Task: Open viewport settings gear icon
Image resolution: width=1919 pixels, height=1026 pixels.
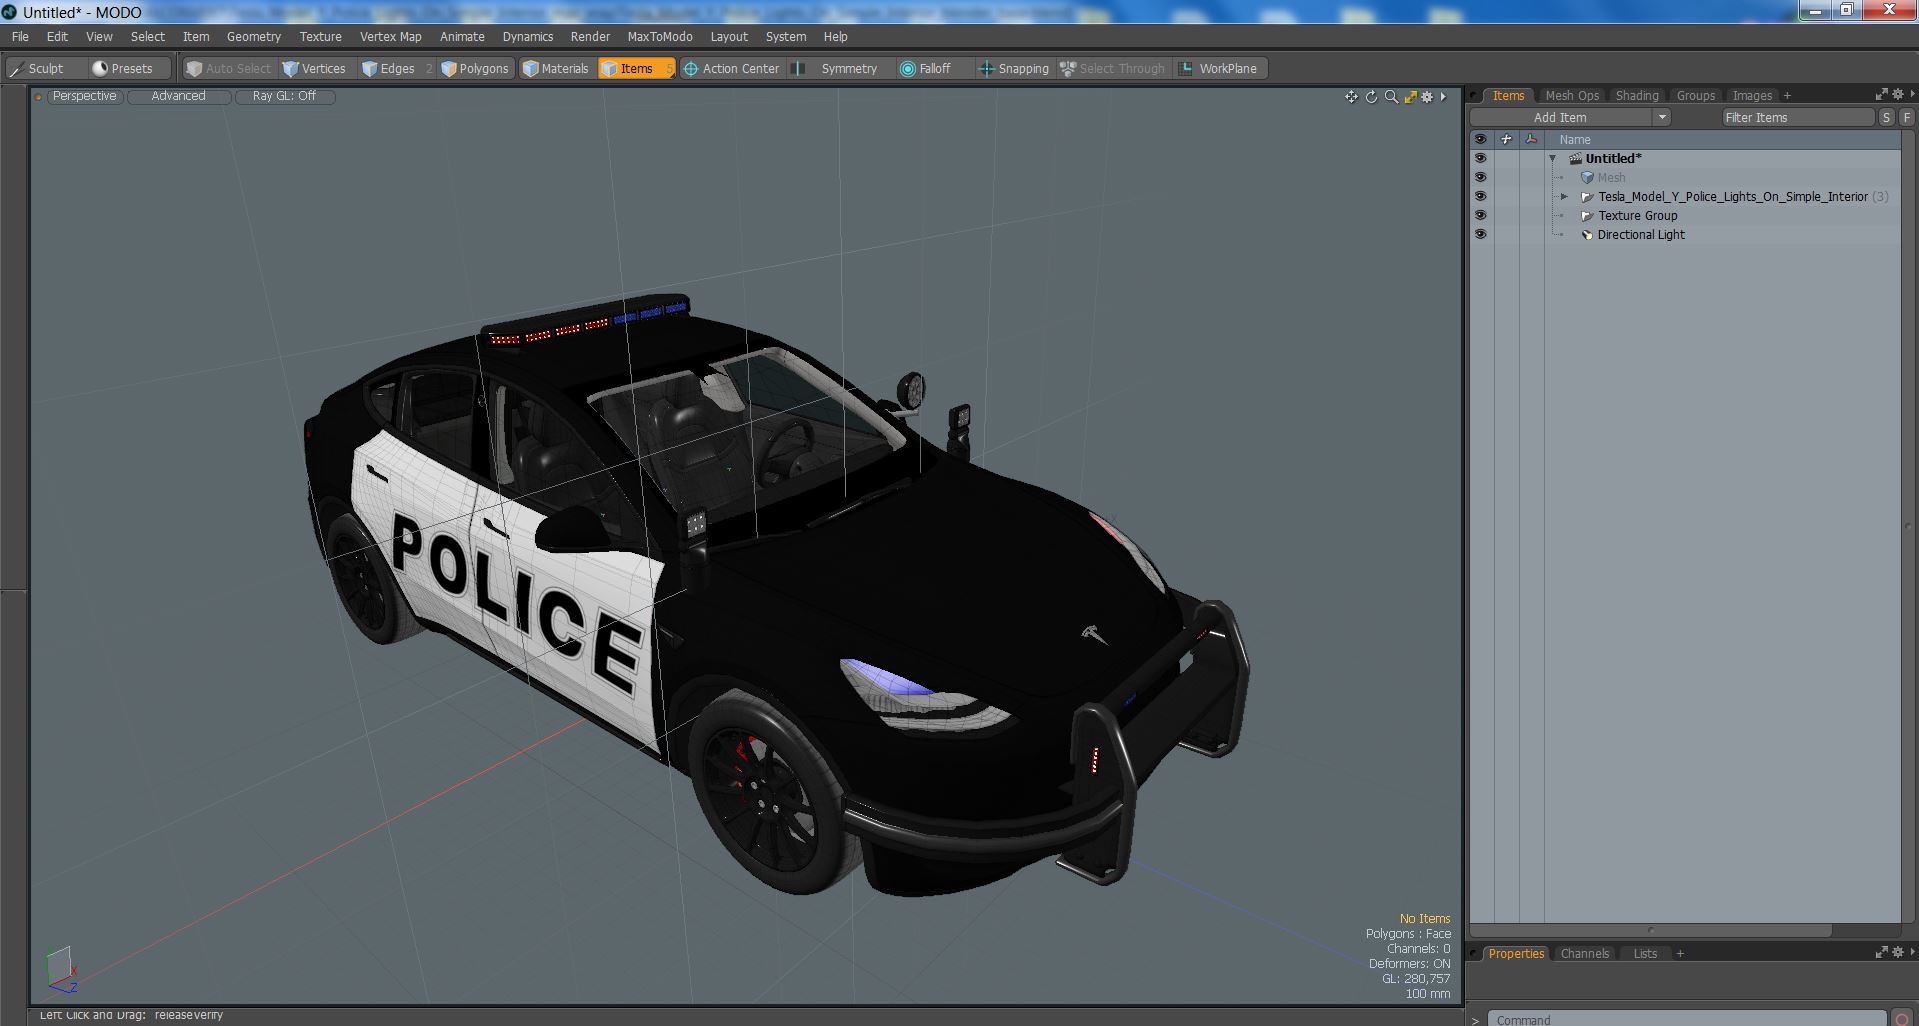Action: click(x=1427, y=97)
